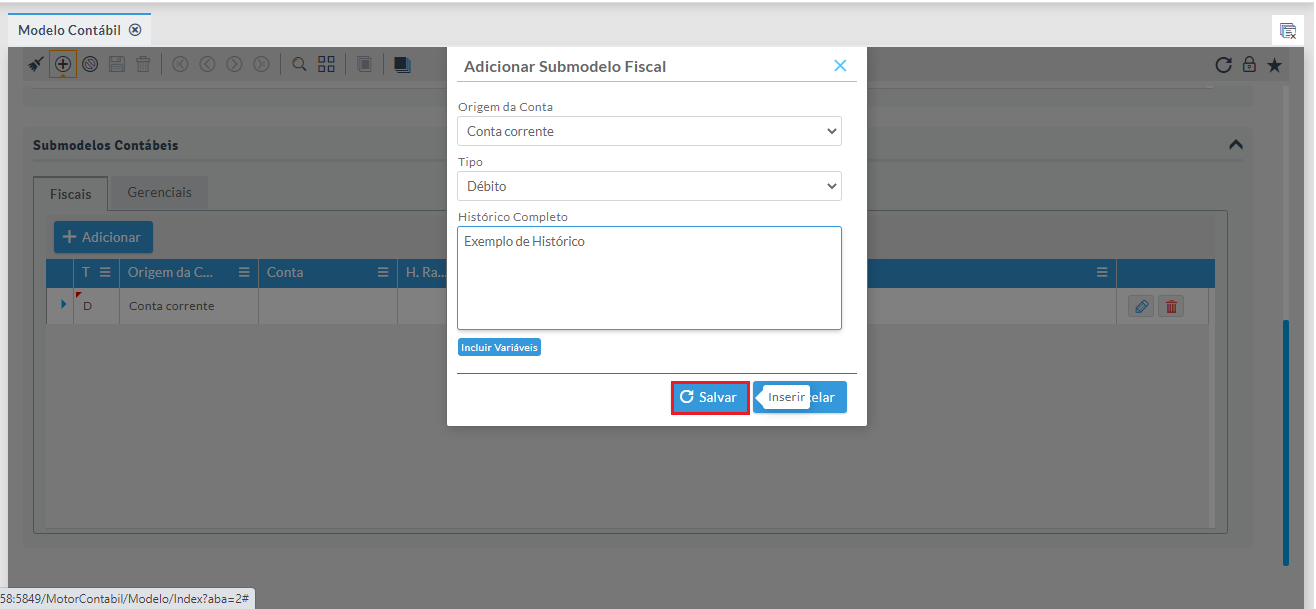Click the refresh icon in top-right toolbar
Image resolution: width=1316 pixels, height=609 pixels.
[x=1223, y=65]
